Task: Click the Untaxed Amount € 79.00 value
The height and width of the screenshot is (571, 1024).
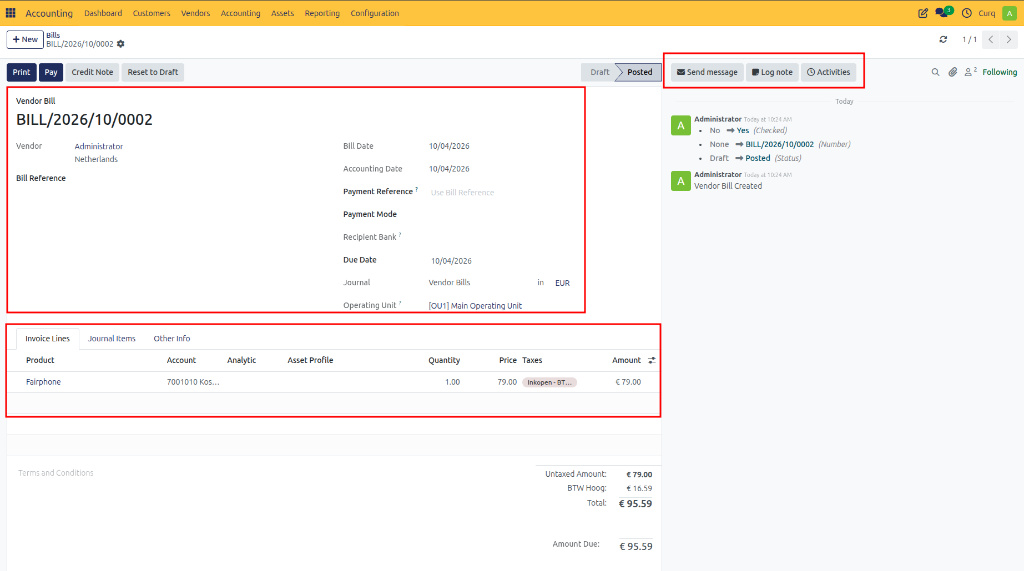Action: tap(639, 474)
